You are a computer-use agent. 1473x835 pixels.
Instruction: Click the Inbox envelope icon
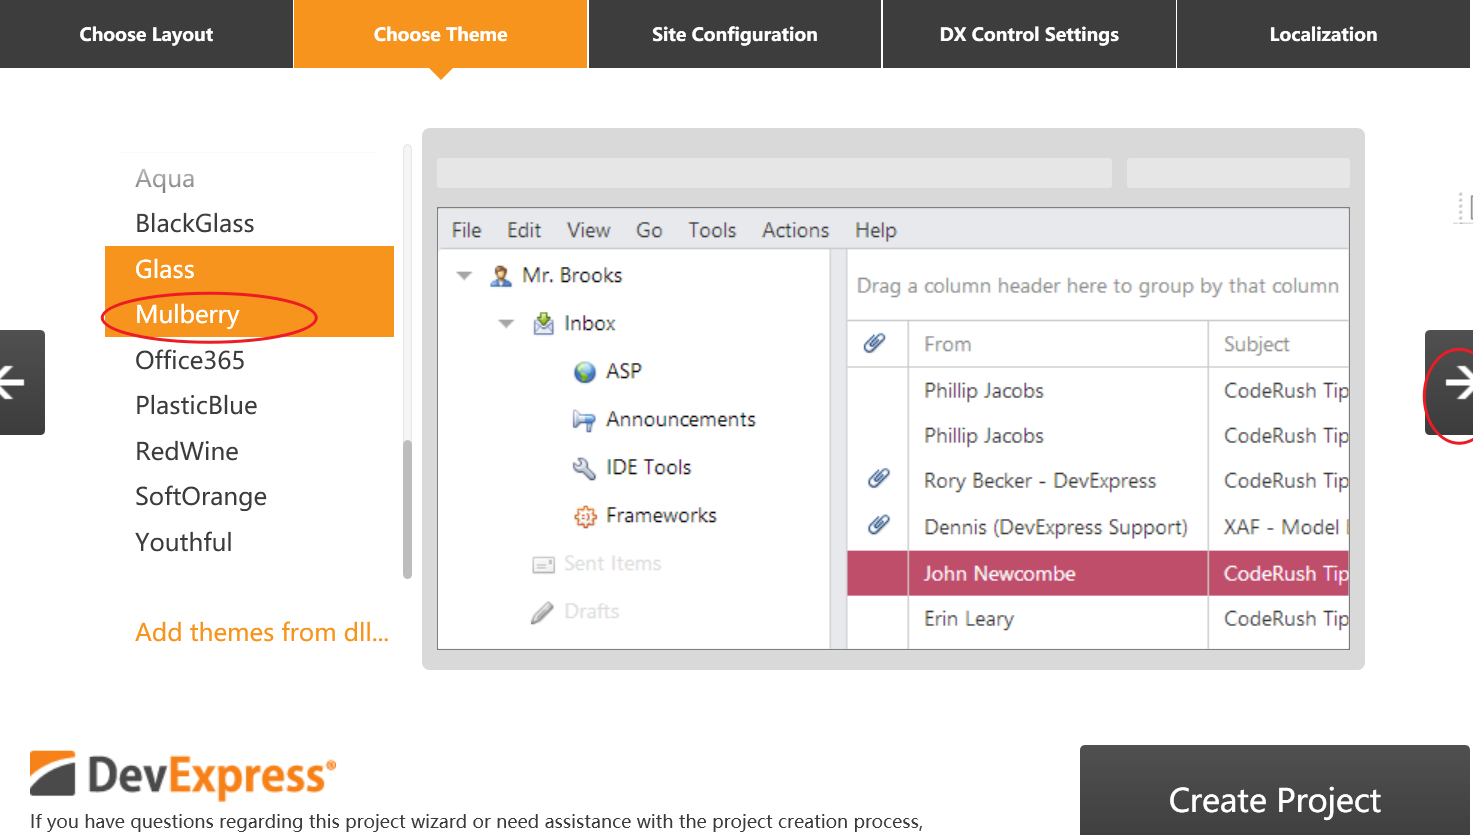coord(543,323)
